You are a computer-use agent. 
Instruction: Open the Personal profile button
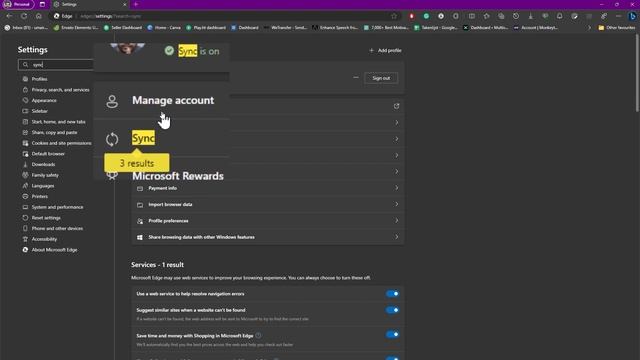[17, 4]
